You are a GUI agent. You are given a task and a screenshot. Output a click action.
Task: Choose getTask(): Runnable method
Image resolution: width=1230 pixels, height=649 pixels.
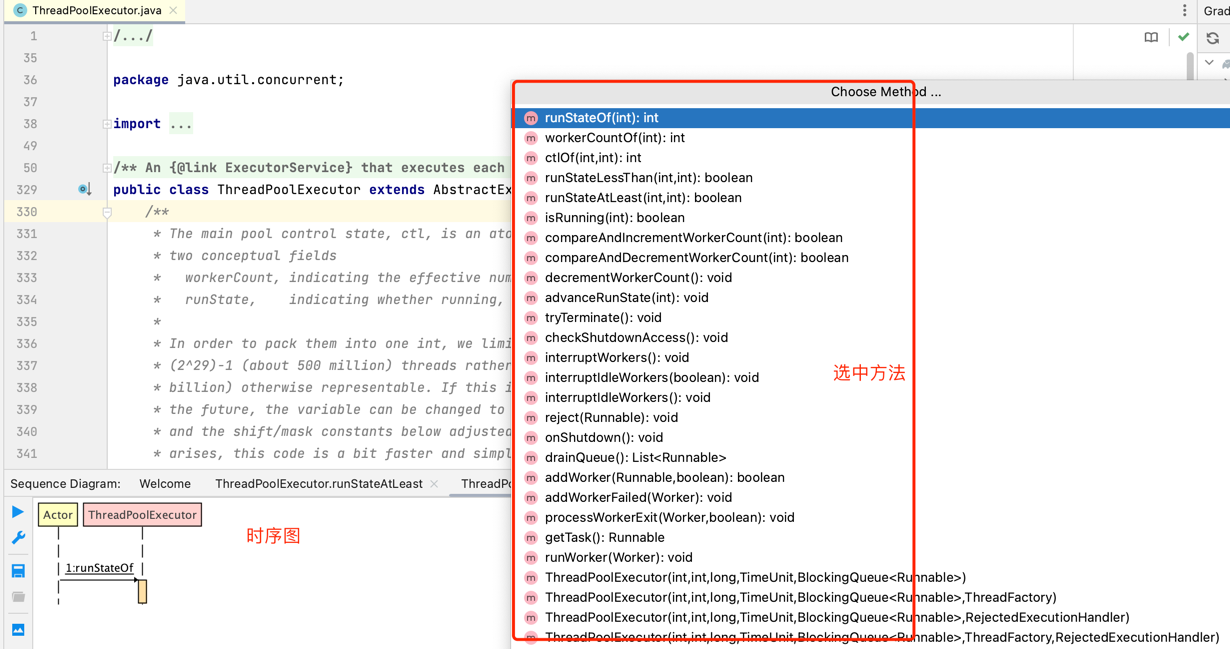tap(871, 538)
